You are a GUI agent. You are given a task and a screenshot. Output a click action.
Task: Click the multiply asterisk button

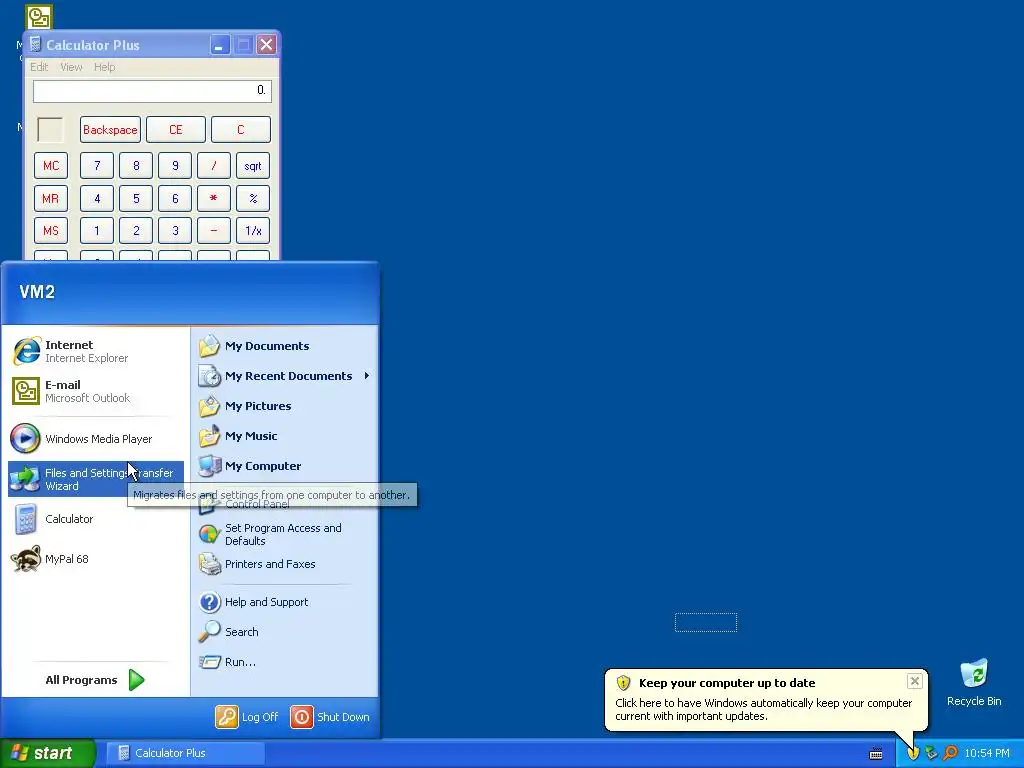[x=214, y=199]
